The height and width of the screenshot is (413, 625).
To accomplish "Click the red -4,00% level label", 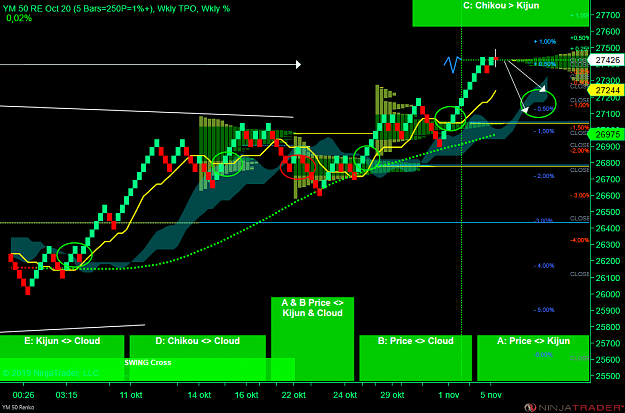I will pos(580,240).
